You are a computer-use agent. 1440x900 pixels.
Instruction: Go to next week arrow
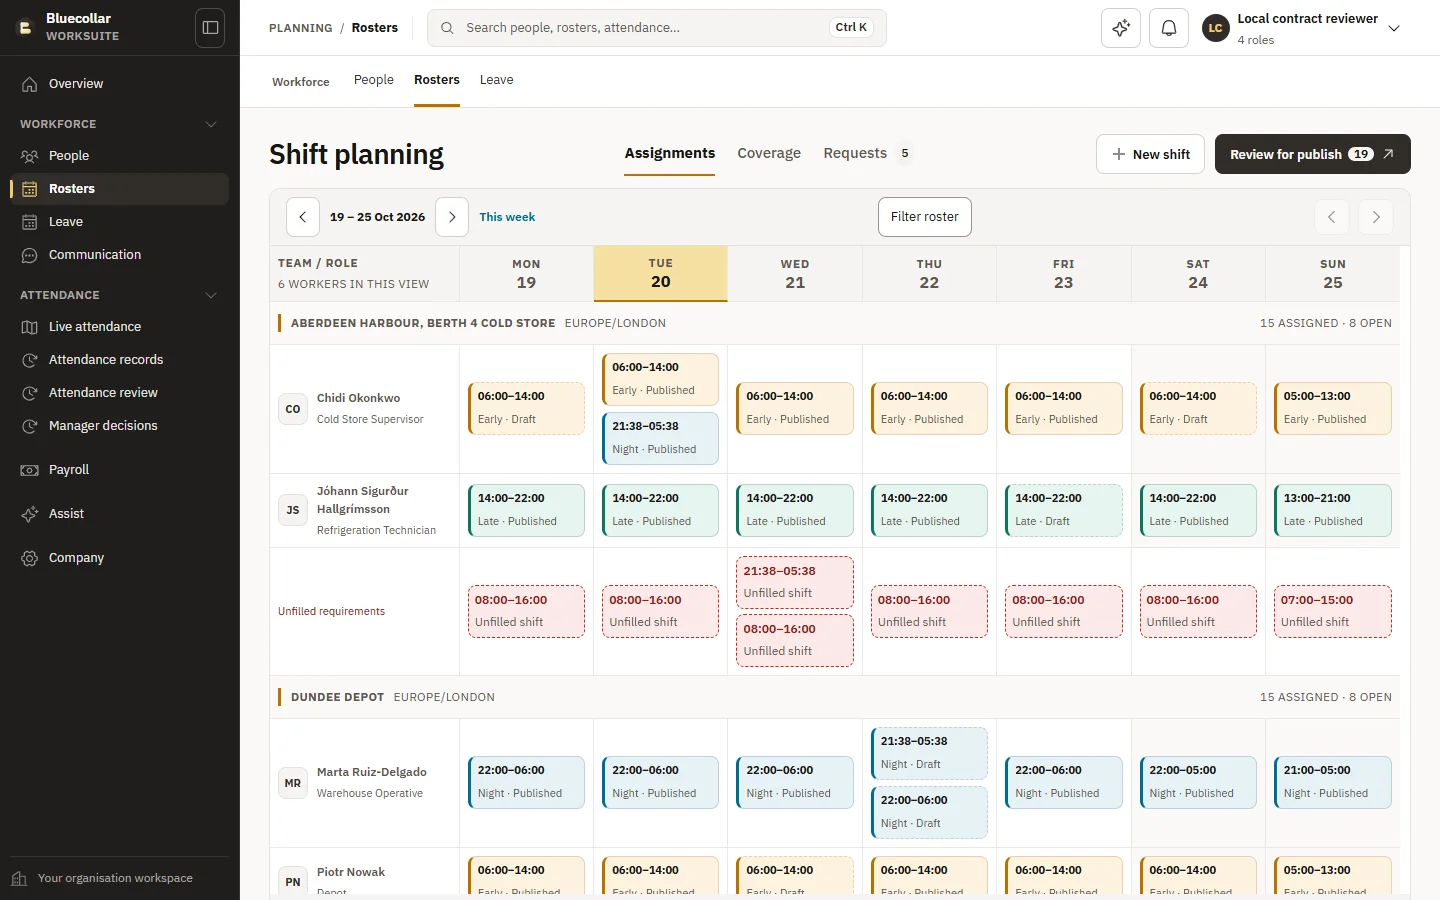(452, 217)
